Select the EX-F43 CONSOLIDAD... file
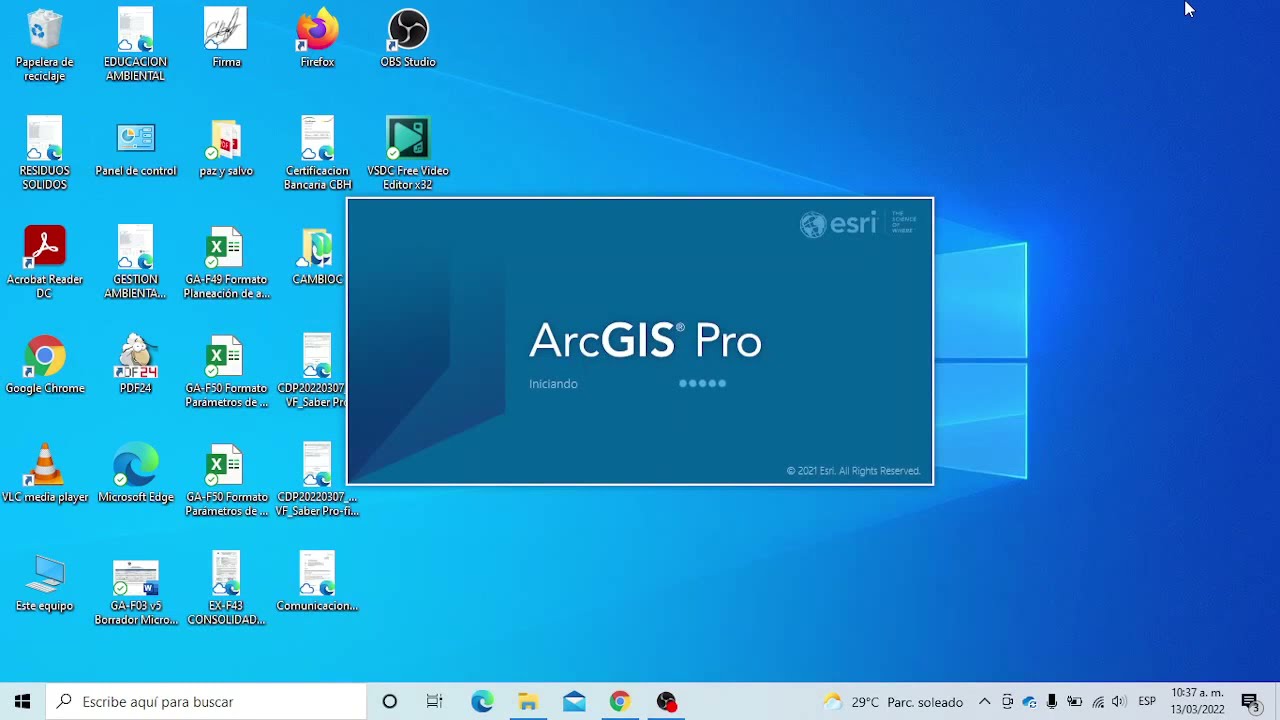This screenshot has height=720, width=1280. tap(226, 588)
